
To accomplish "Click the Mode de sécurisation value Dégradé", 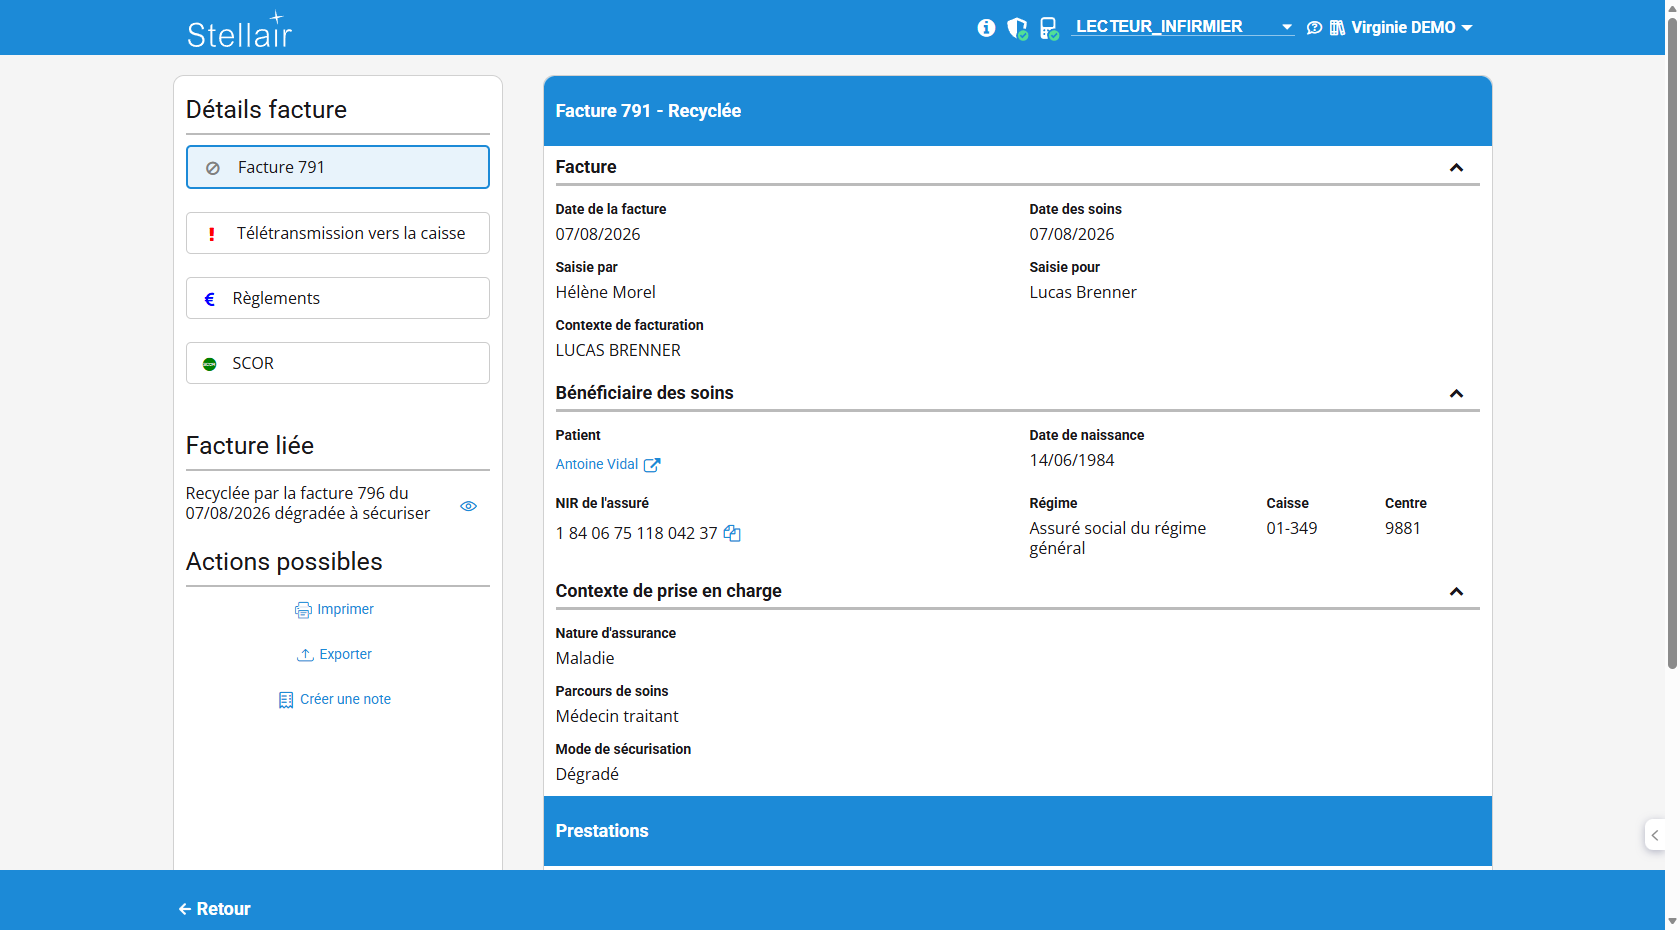I will pyautogui.click(x=588, y=774).
